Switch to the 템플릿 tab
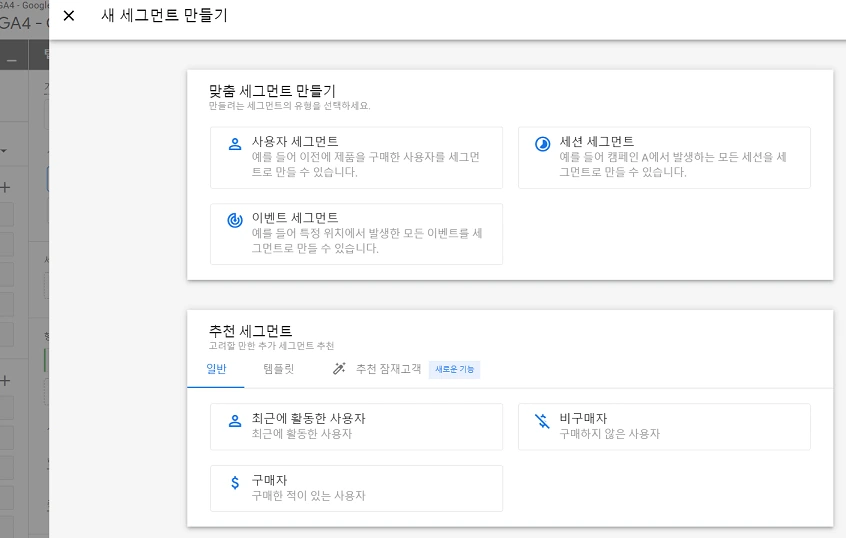Screen dimensions: 846x538 pyautogui.click(x=278, y=369)
